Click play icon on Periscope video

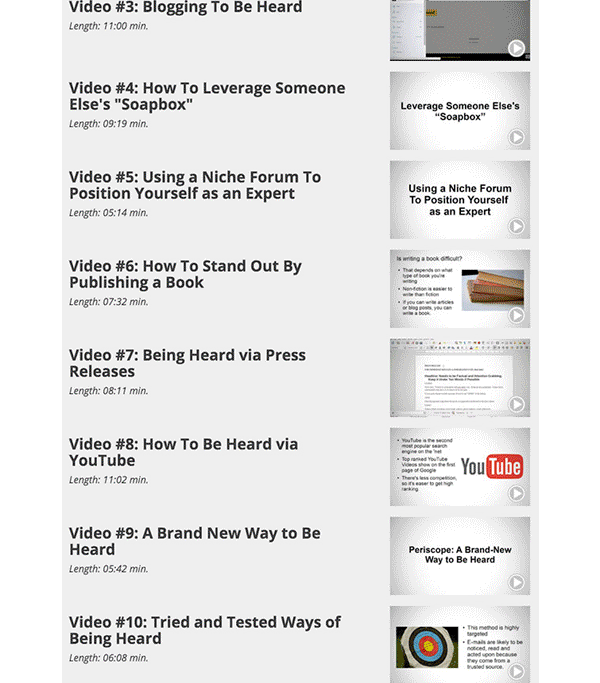point(516,582)
